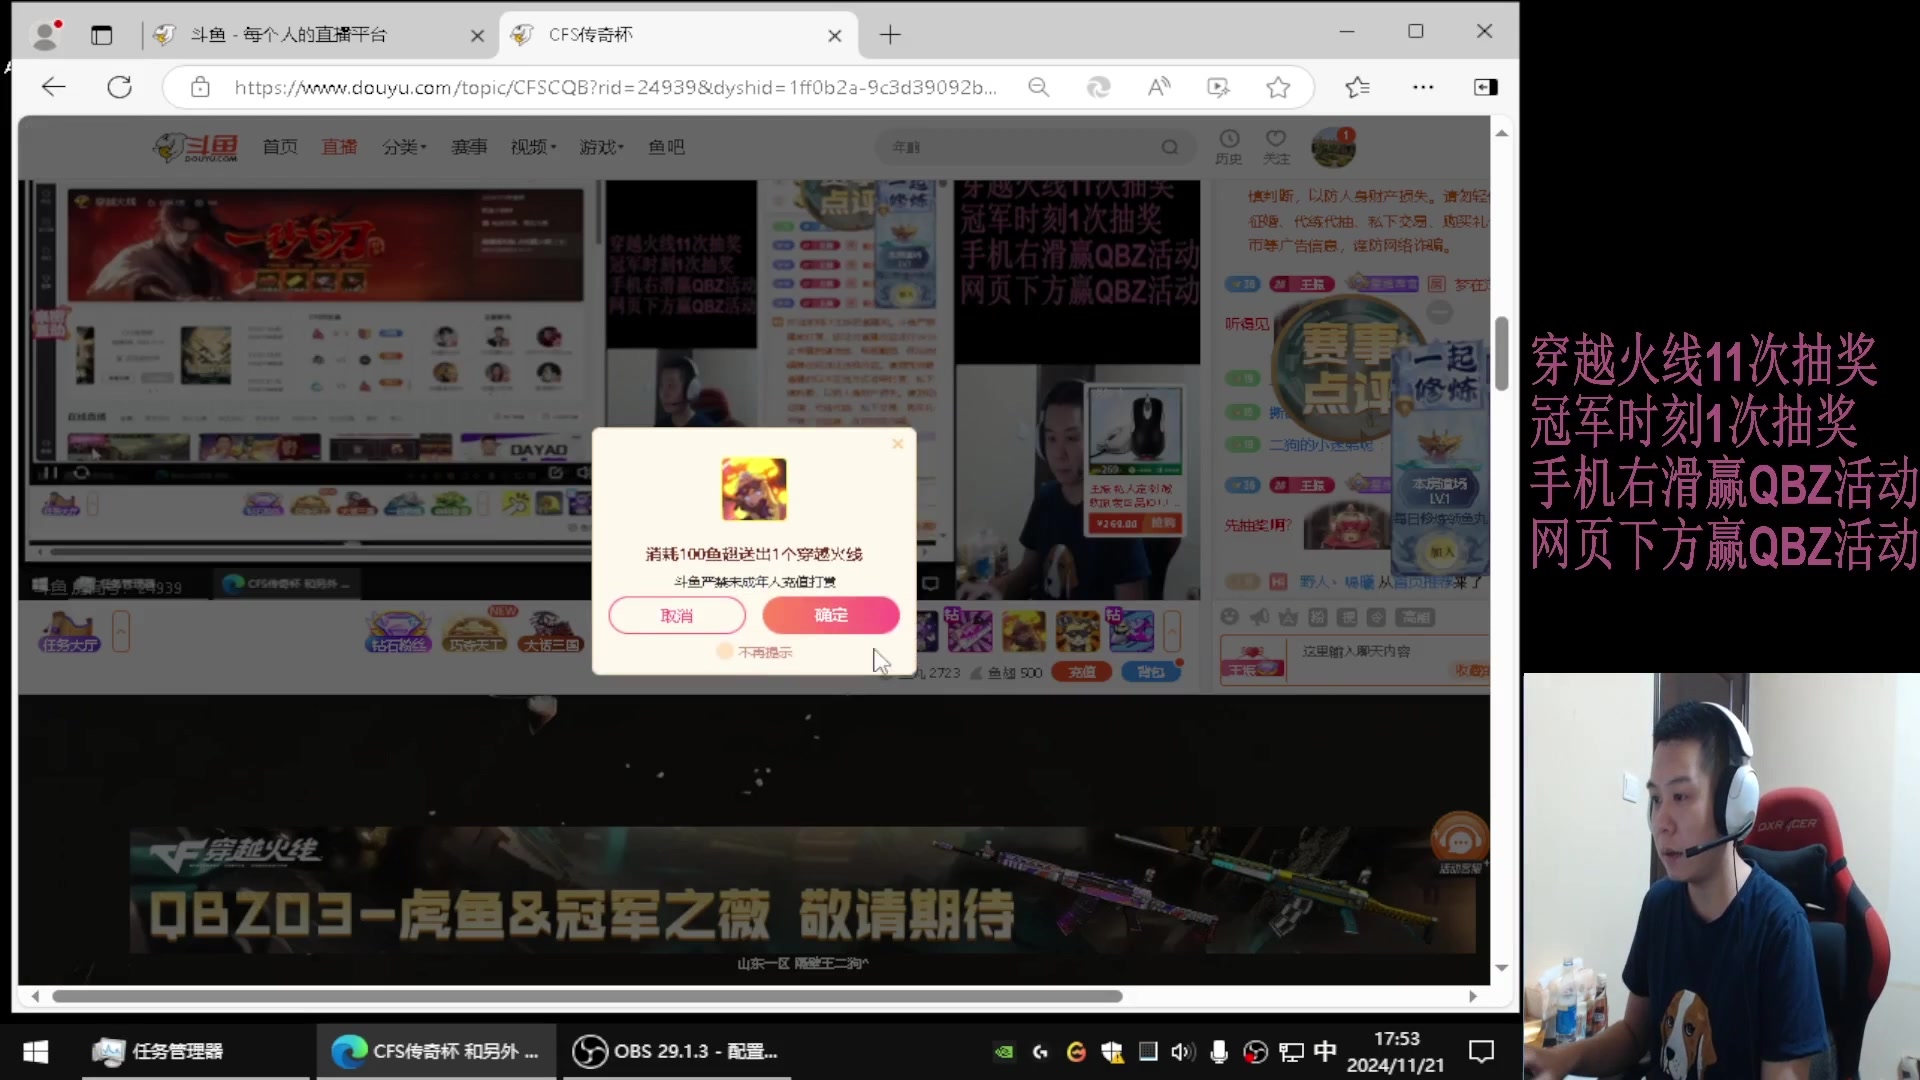Click the Douyu logo
This screenshot has width=1920, height=1080.
[196, 147]
